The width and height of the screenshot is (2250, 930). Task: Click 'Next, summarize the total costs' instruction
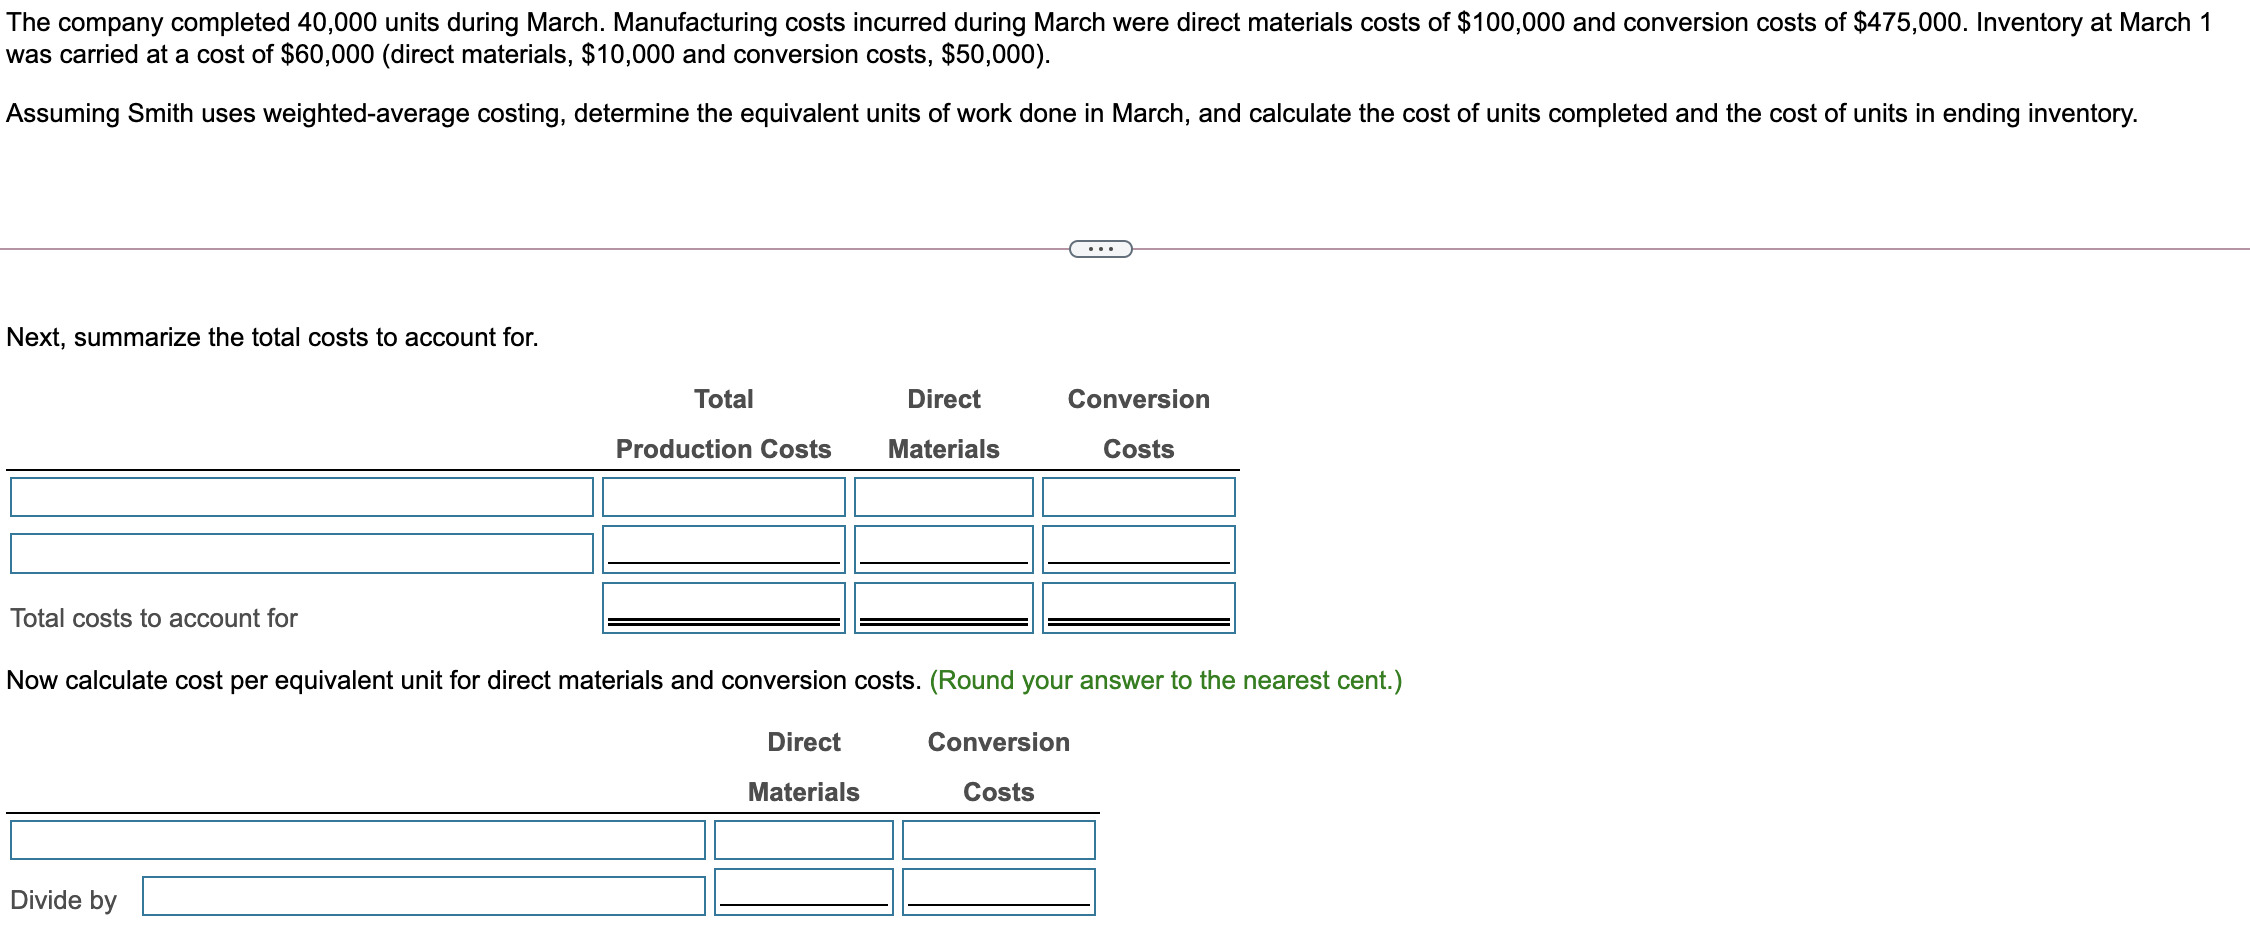click(272, 337)
